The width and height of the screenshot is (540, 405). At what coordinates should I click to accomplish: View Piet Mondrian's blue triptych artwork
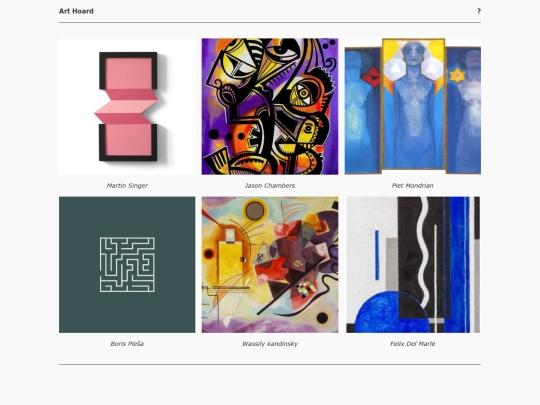pos(413,106)
